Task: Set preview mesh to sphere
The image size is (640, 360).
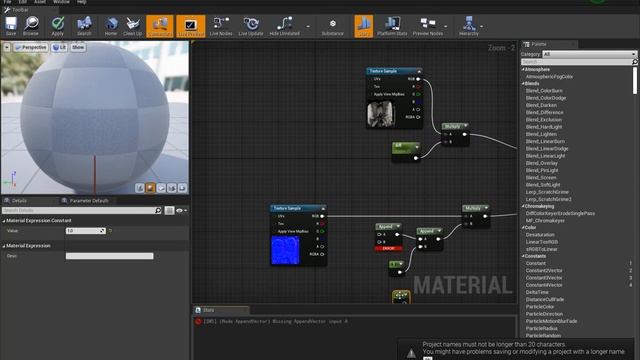Action: 150,188
